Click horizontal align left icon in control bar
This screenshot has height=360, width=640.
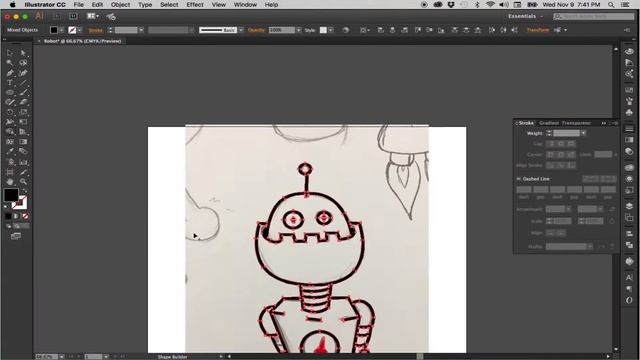[x=380, y=30]
